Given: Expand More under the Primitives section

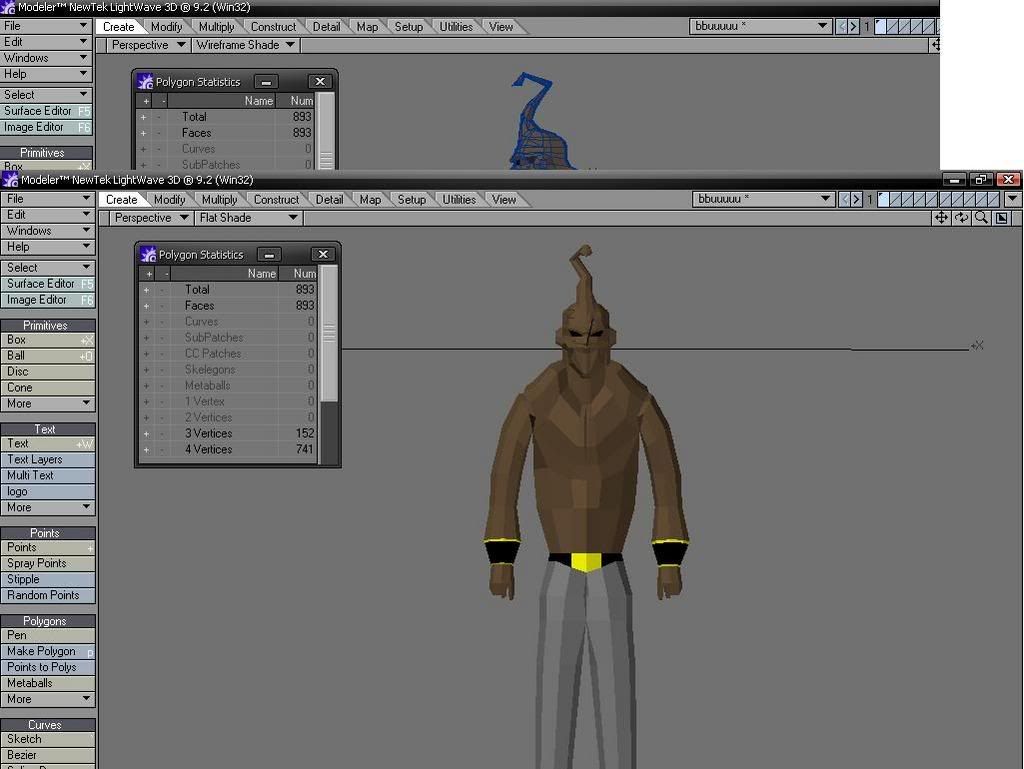Looking at the screenshot, I should point(48,403).
